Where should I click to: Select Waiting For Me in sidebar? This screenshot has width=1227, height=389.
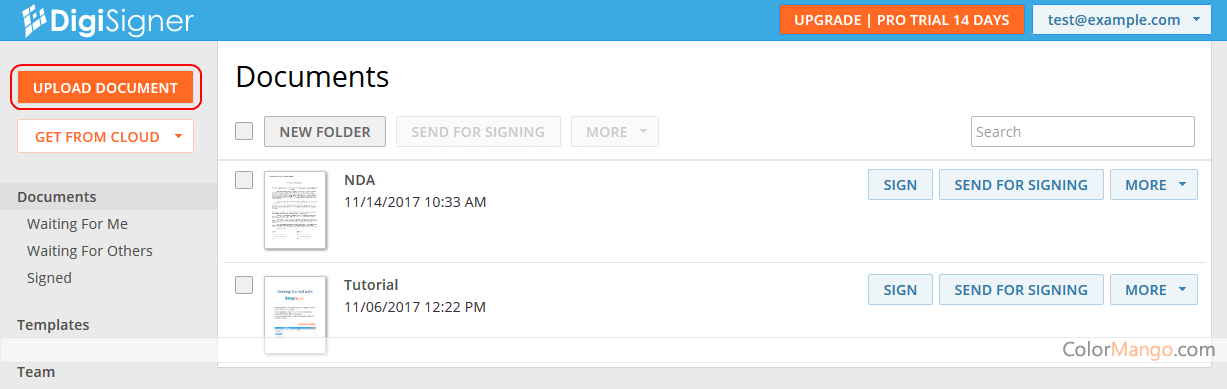(x=77, y=224)
